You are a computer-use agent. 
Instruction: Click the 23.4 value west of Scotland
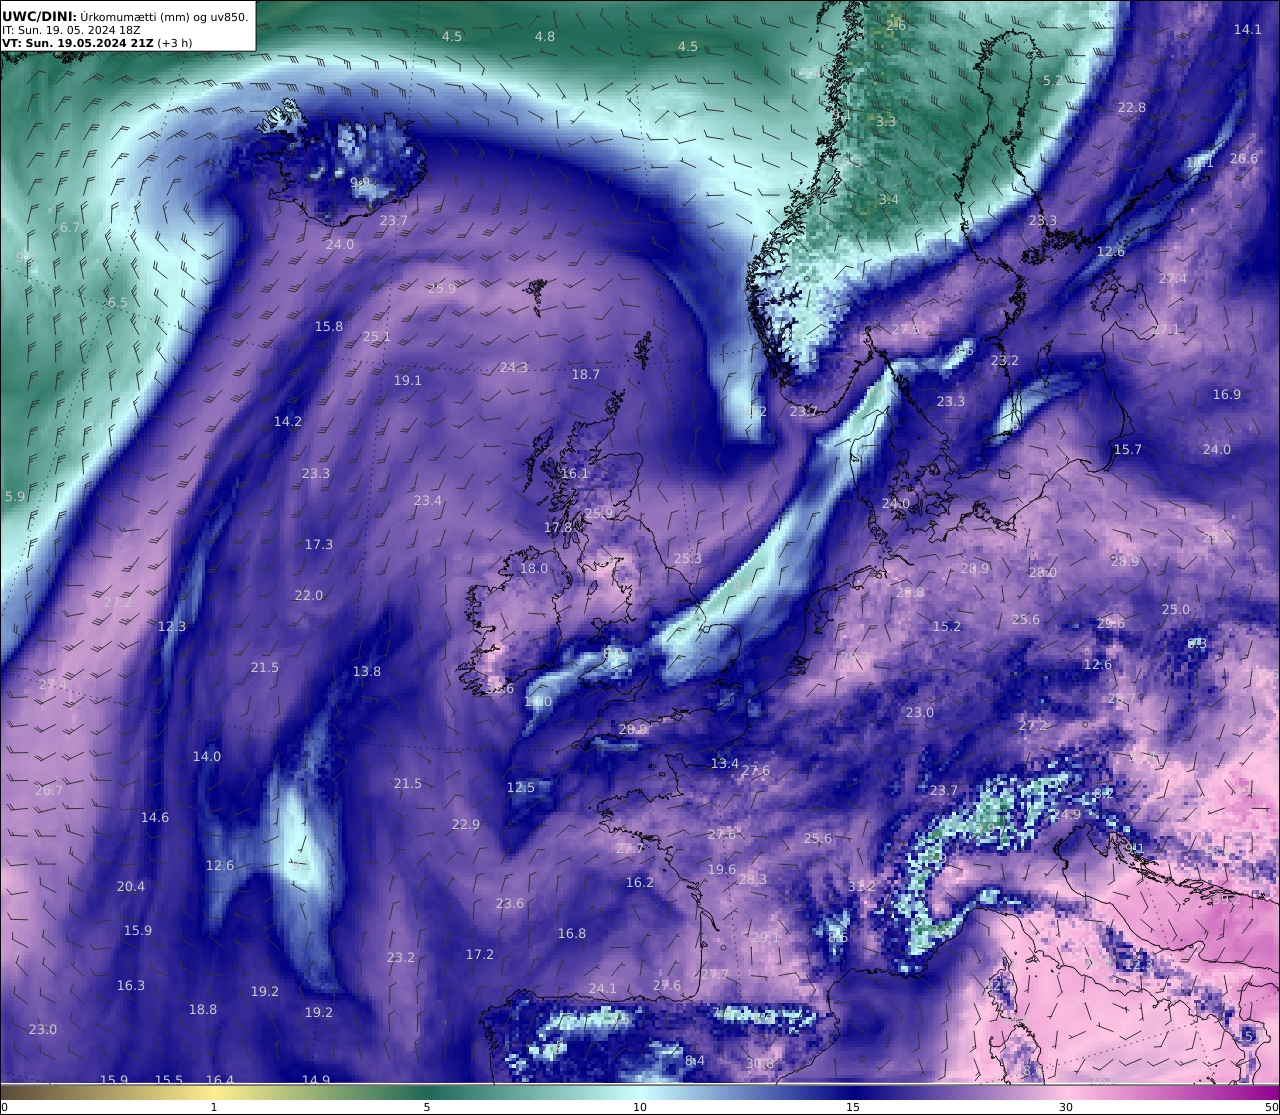pyautogui.click(x=428, y=501)
